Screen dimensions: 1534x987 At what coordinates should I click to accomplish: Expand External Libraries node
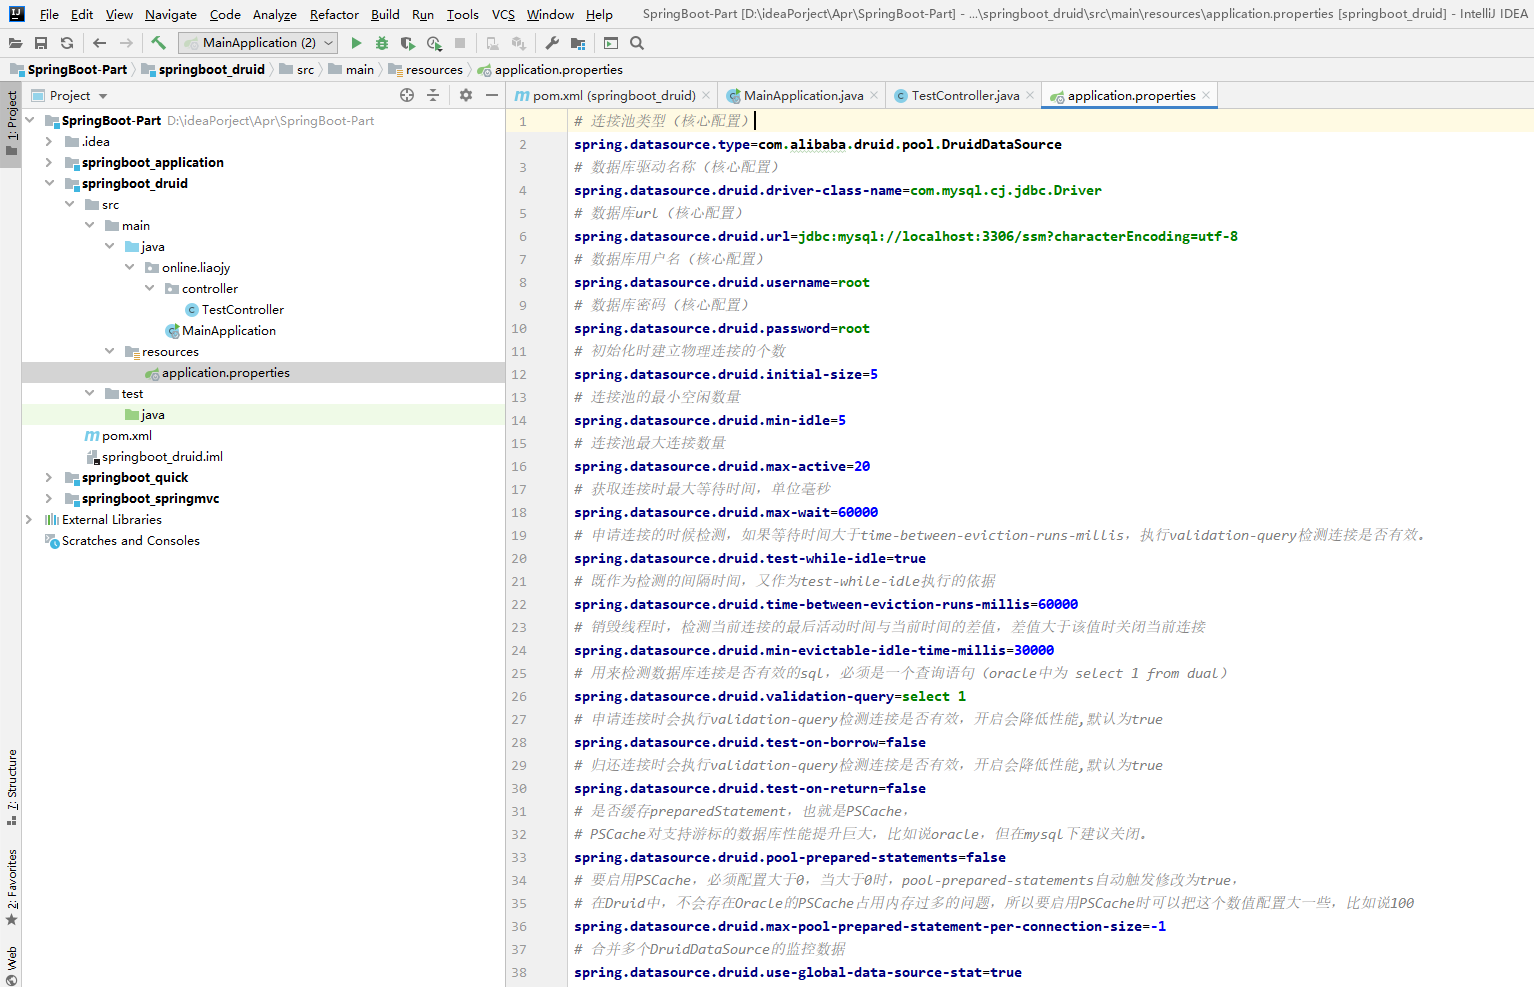29,520
